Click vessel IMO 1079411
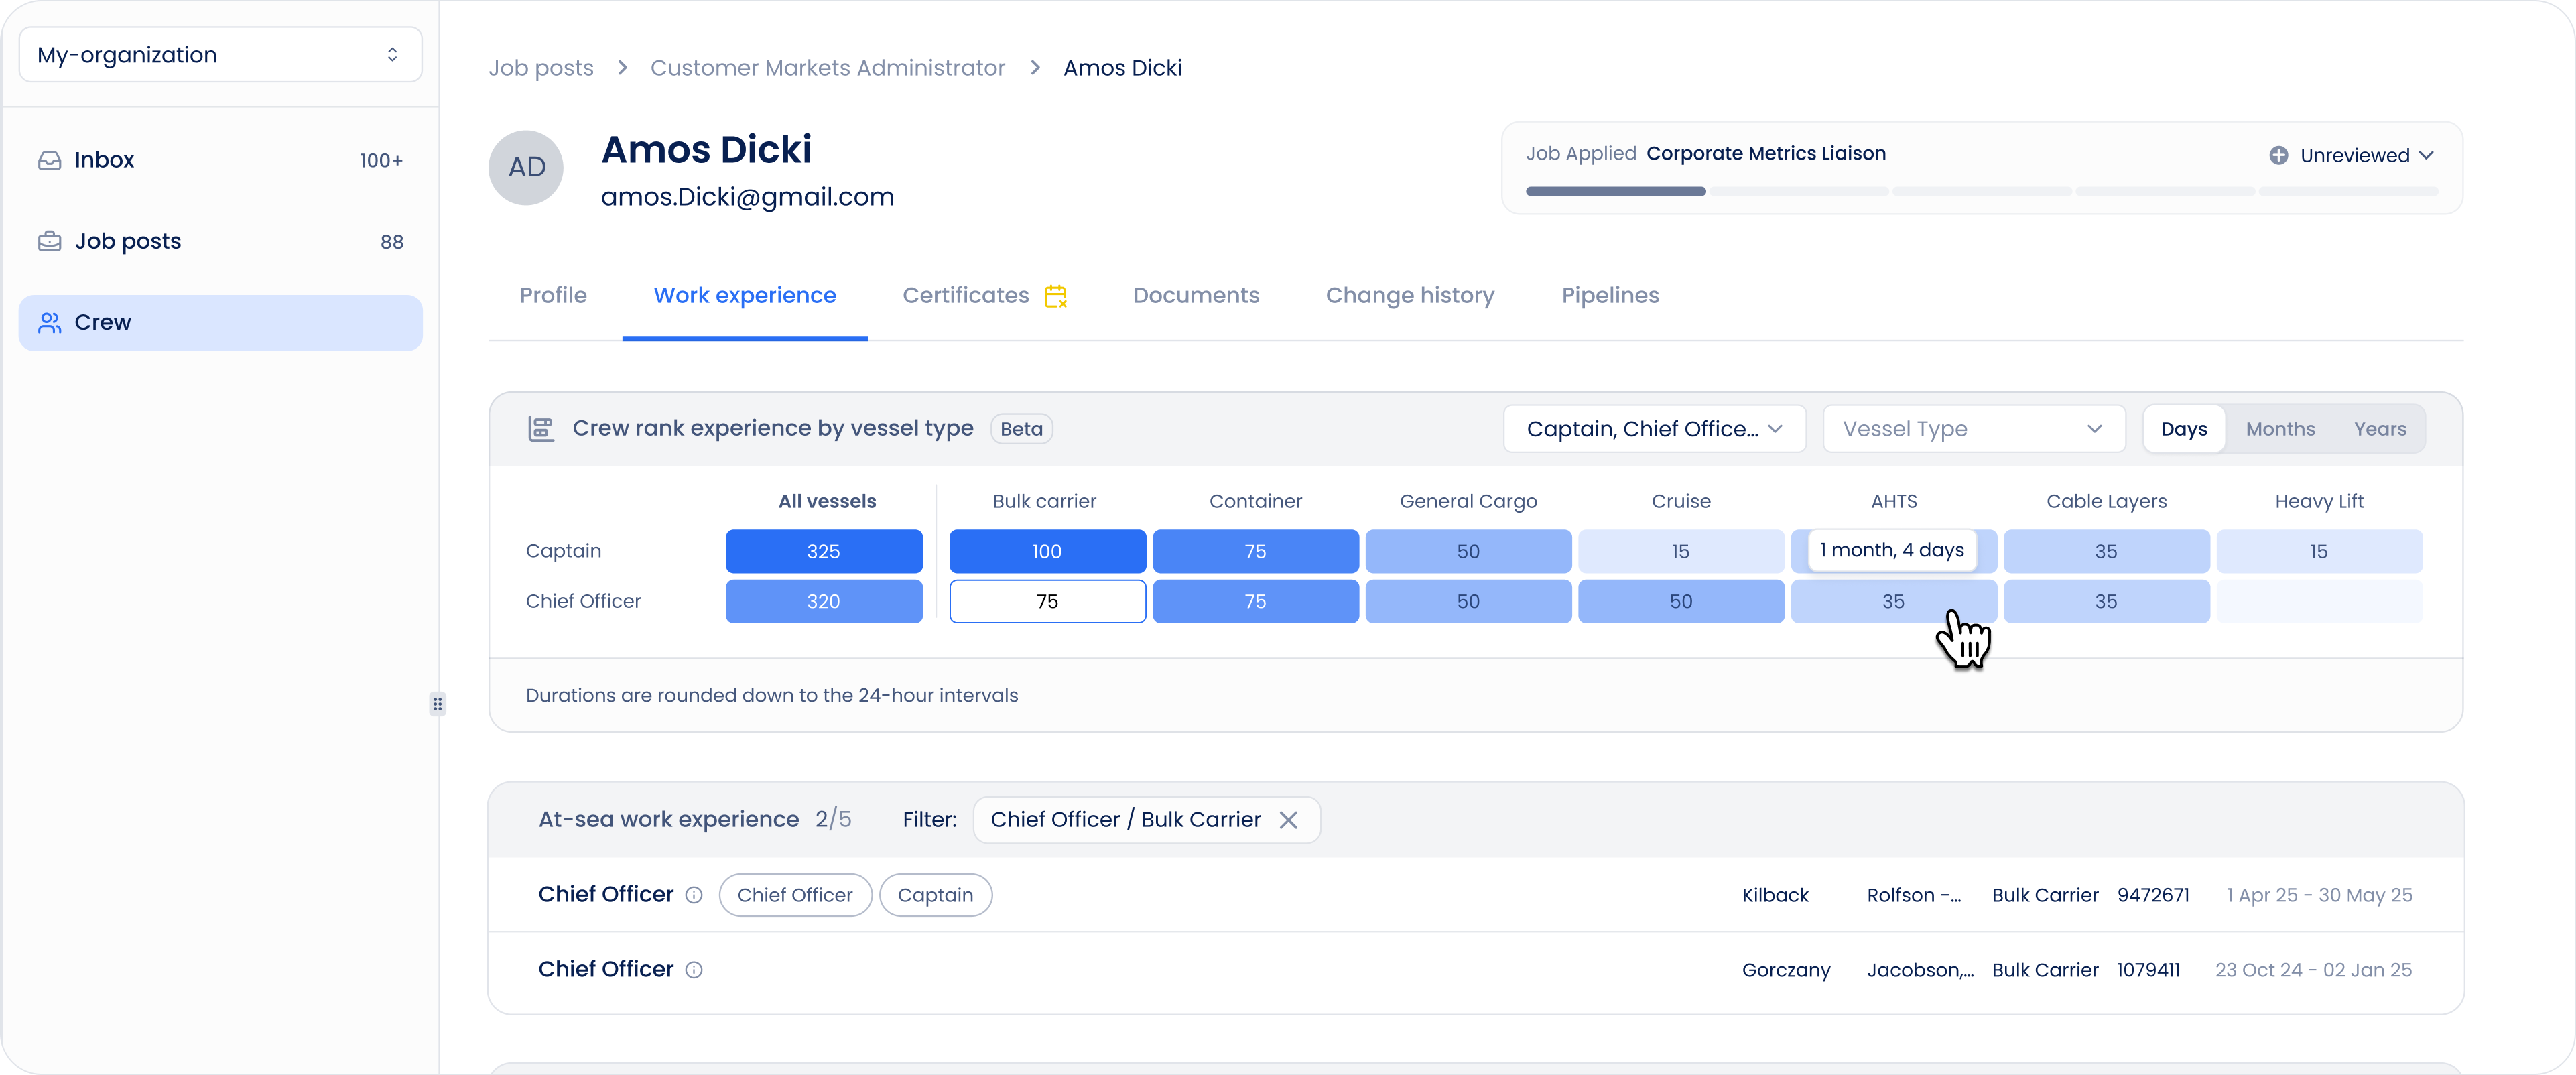The width and height of the screenshot is (2576, 1075). tap(2148, 970)
